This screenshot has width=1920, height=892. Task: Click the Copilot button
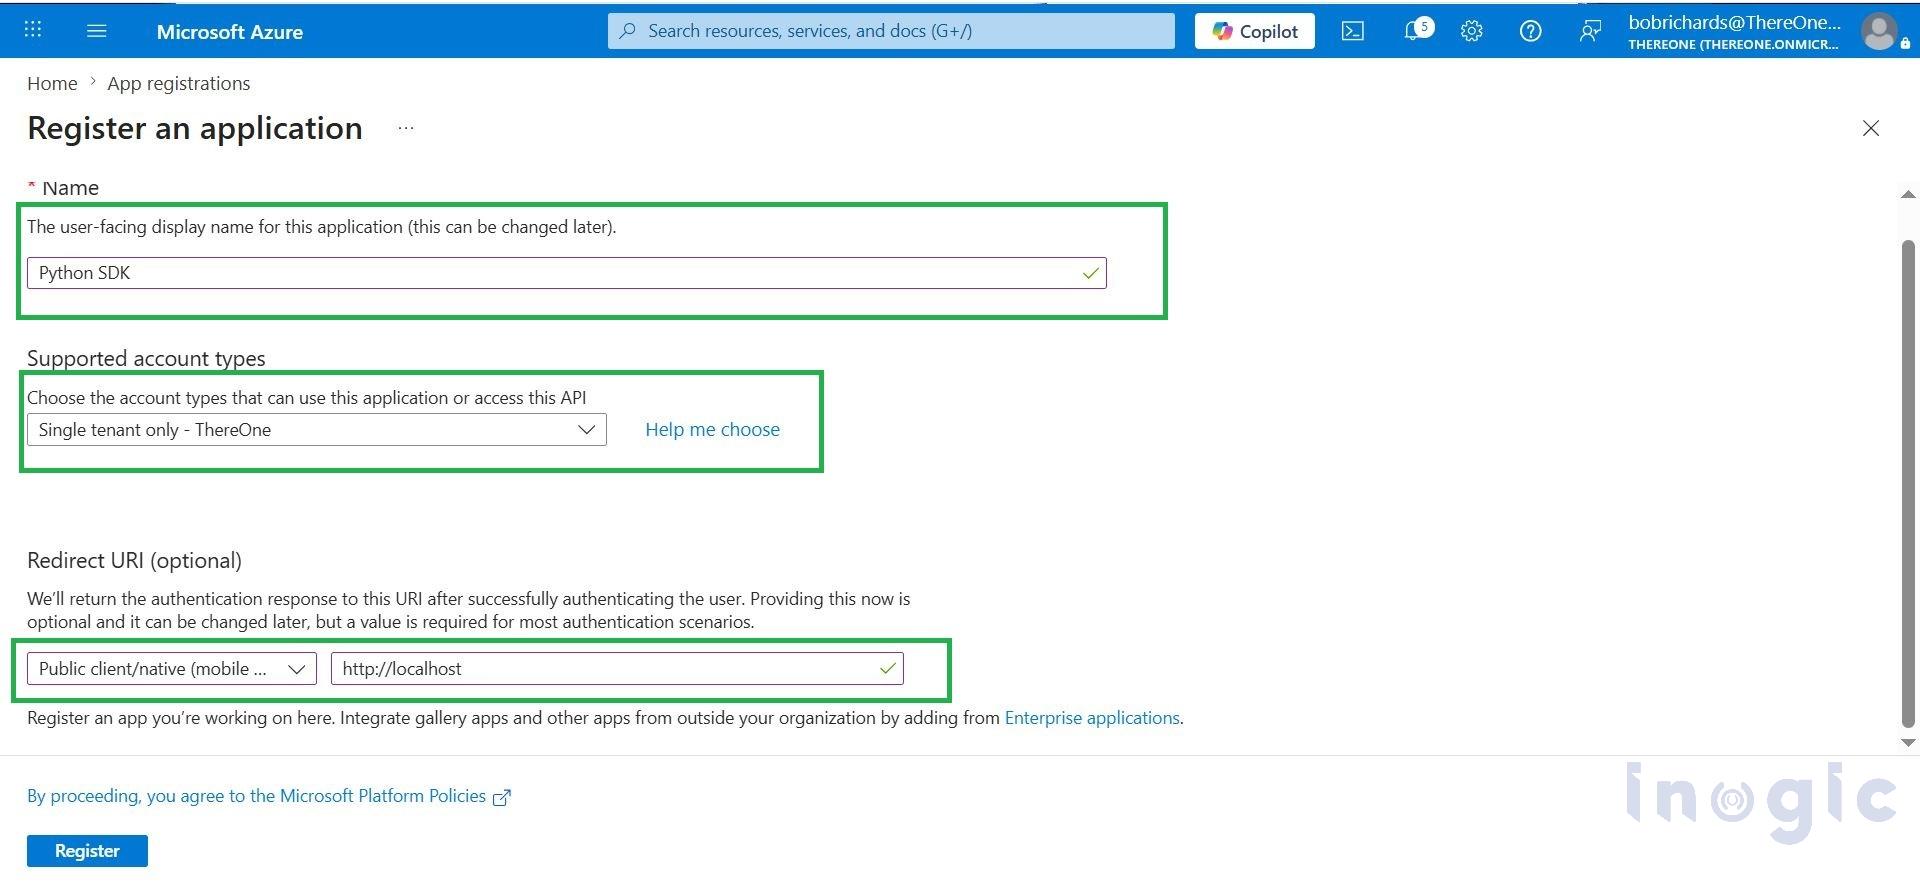pyautogui.click(x=1254, y=31)
